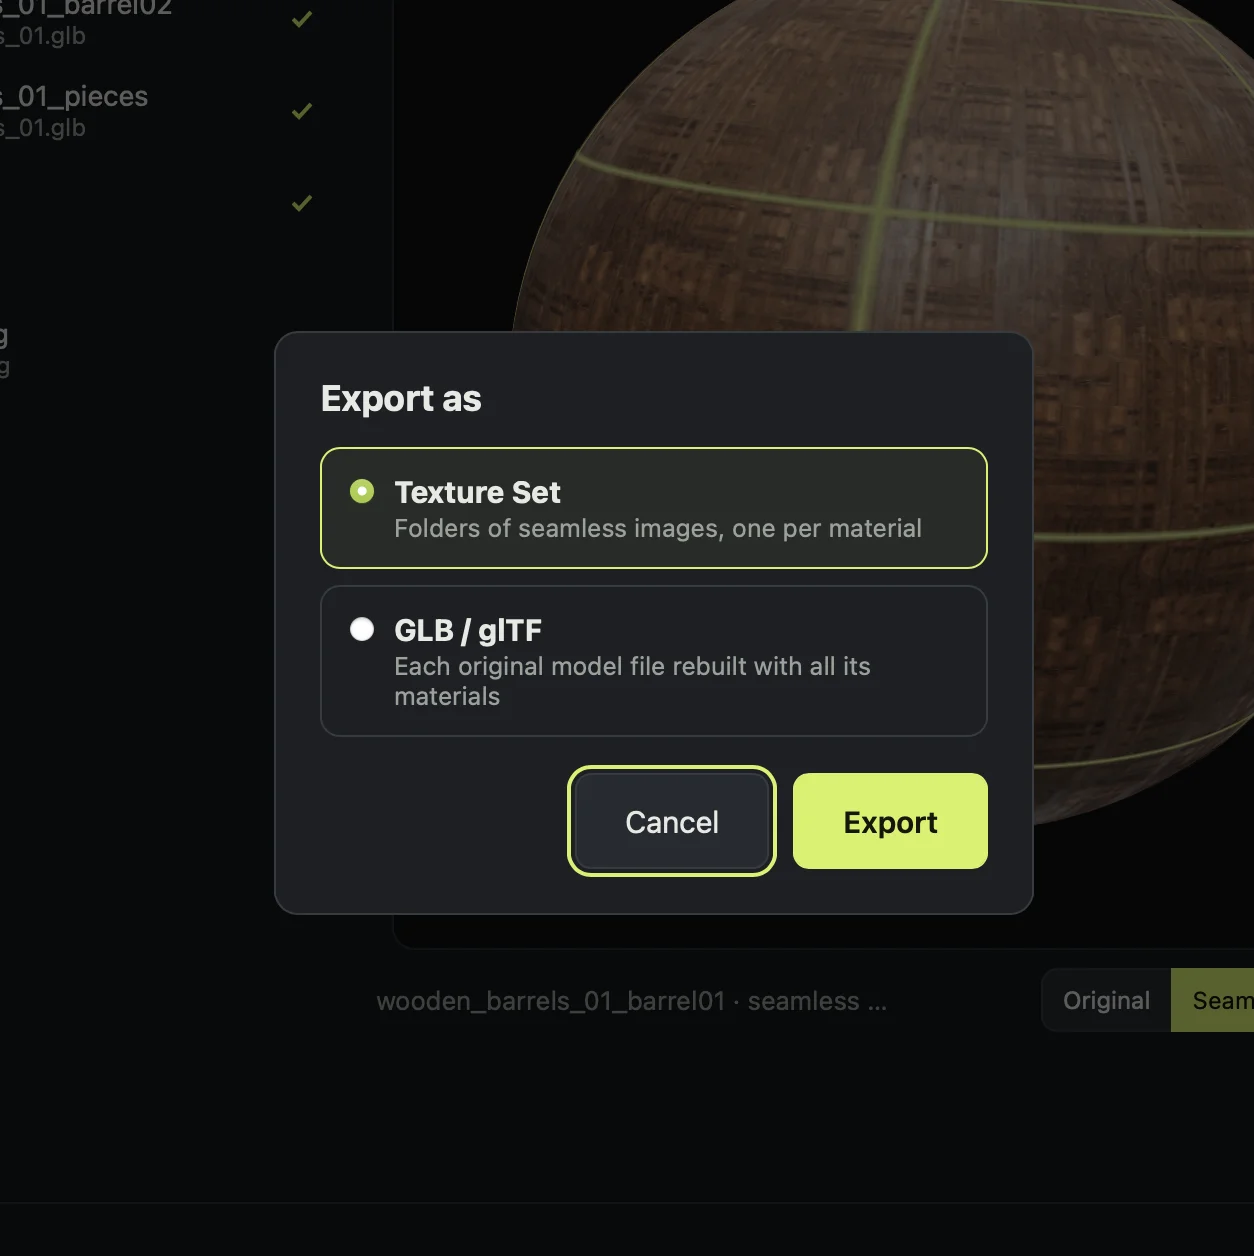This screenshot has width=1254, height=1256.
Task: Click the wooden_barrels_01_barrel01 seamless caption
Action: tap(631, 1001)
